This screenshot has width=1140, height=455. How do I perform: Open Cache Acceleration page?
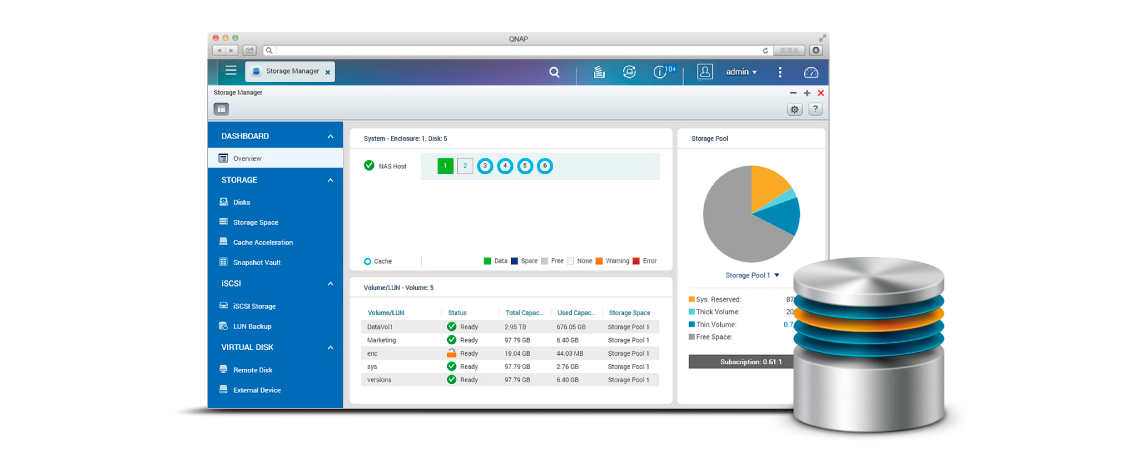coord(262,242)
